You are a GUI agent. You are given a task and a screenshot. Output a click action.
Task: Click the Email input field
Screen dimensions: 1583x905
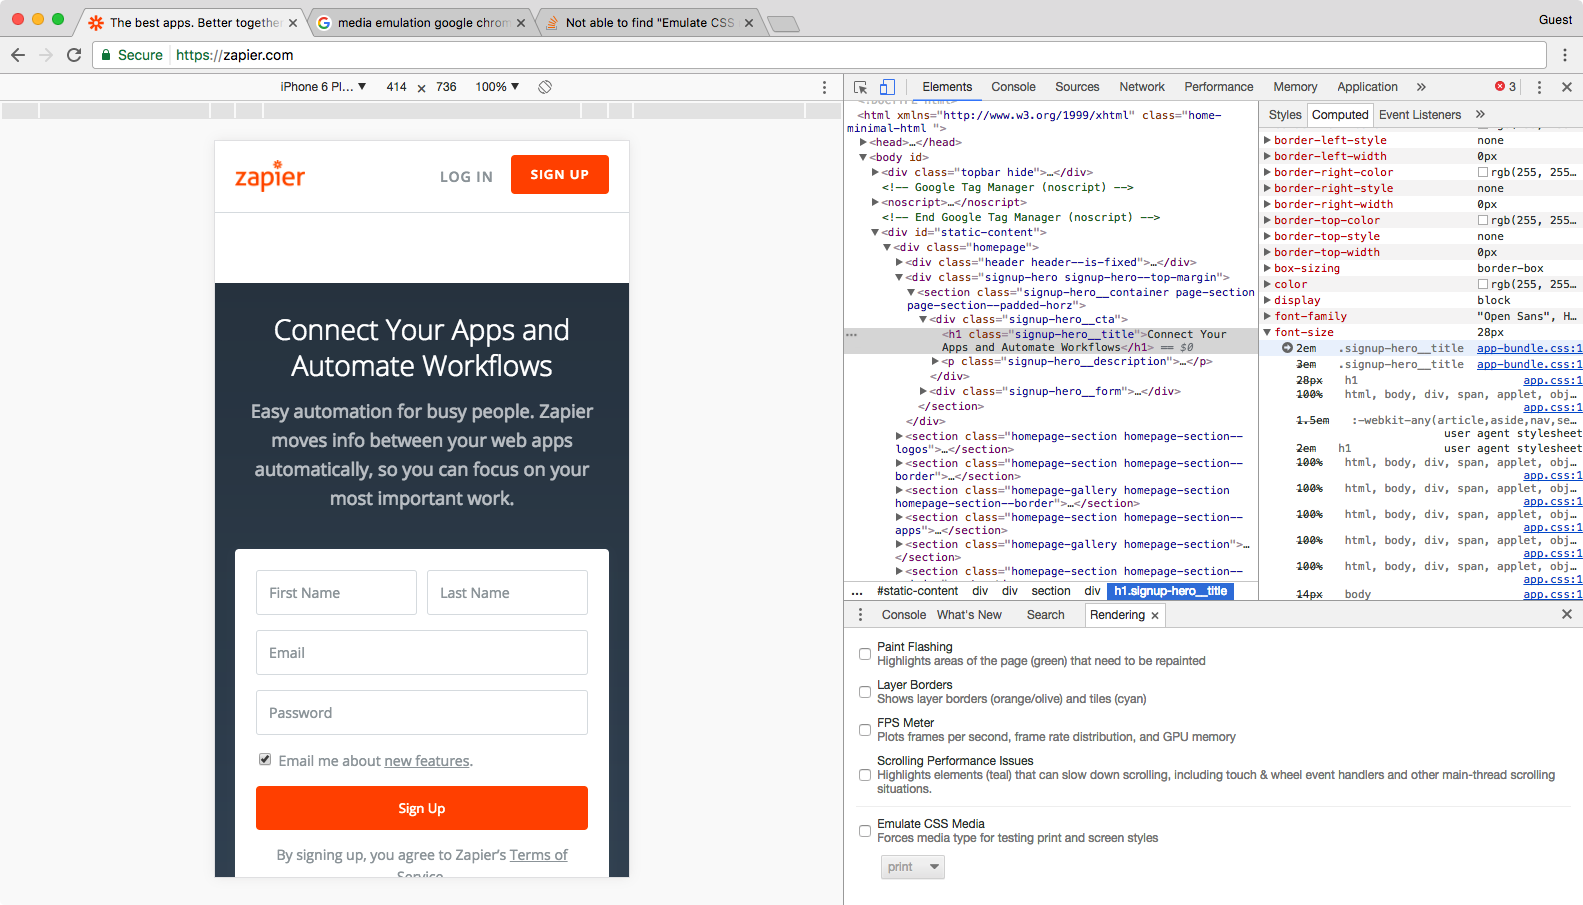(422, 653)
